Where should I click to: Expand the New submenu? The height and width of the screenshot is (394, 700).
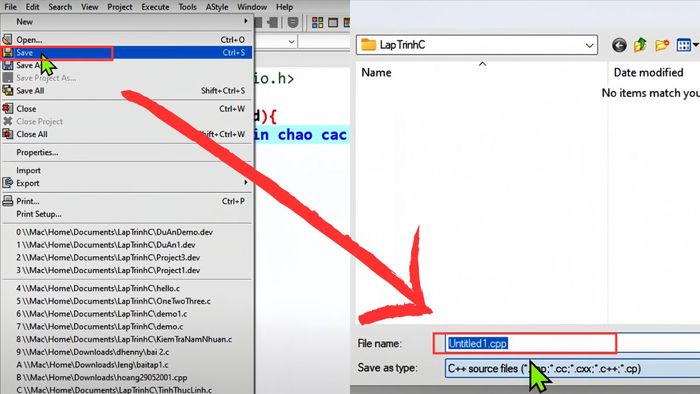point(126,21)
